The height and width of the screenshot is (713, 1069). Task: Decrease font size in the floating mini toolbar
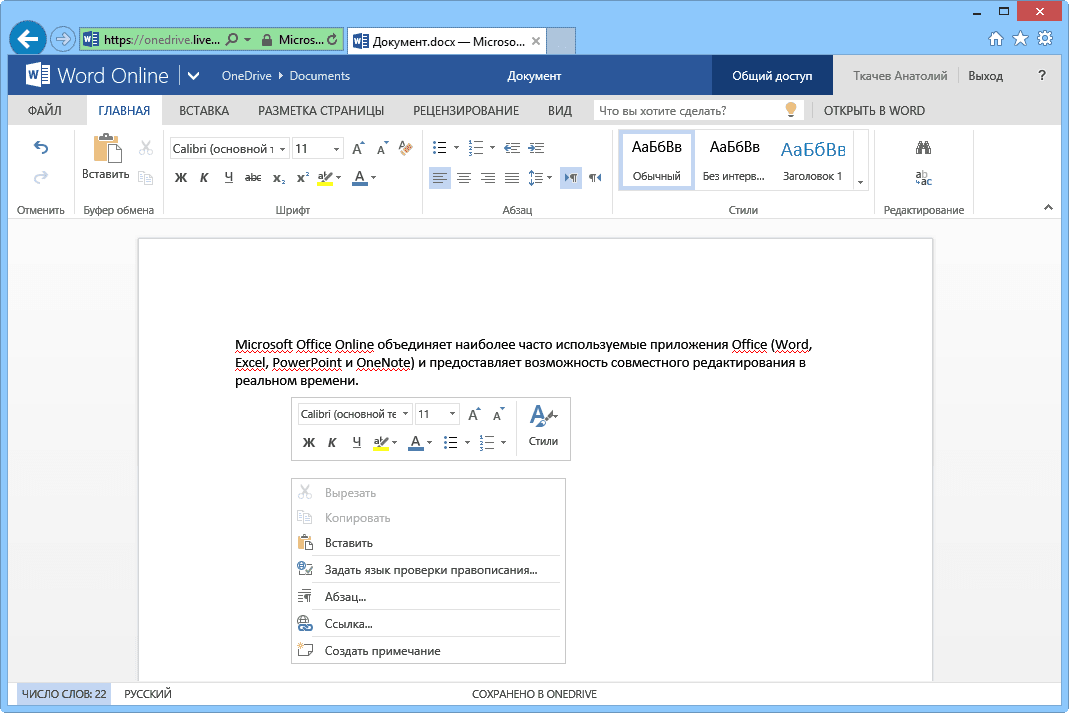498,414
